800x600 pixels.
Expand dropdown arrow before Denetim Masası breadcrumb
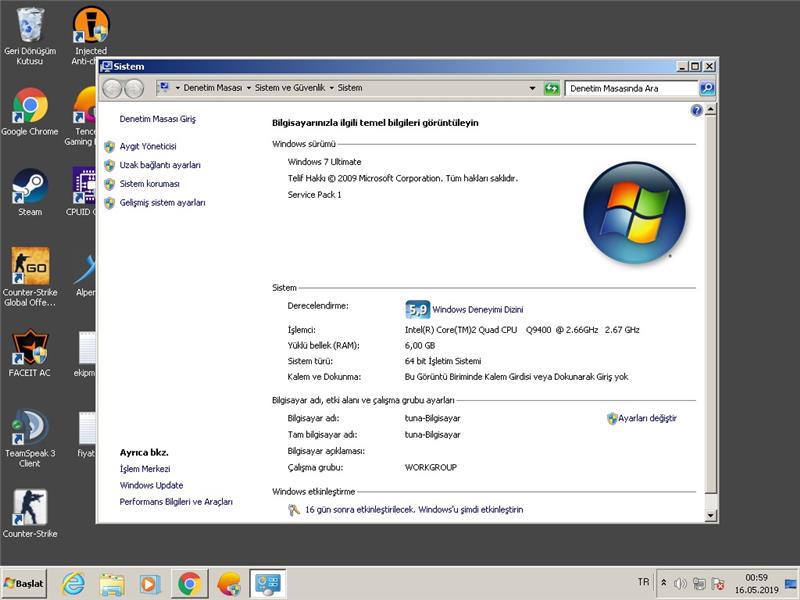click(x=178, y=88)
